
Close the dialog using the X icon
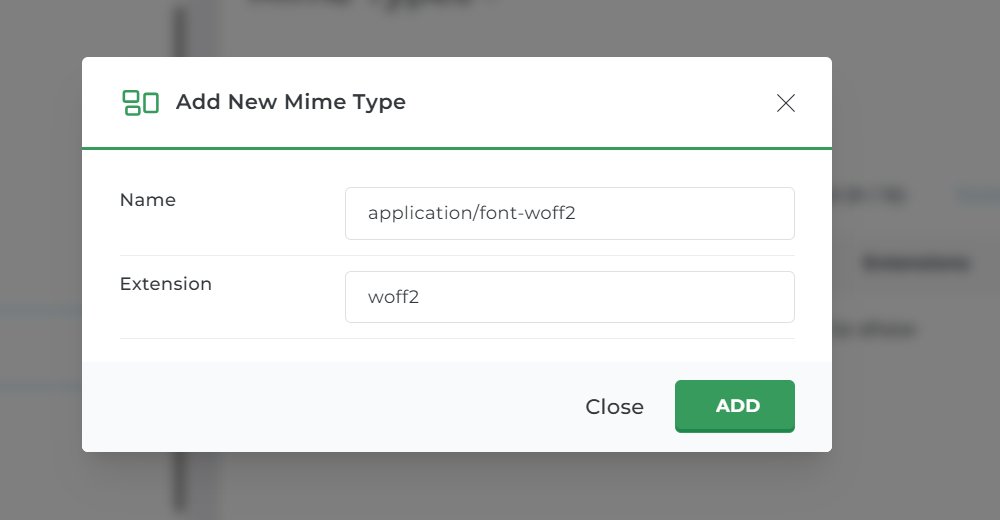(786, 103)
